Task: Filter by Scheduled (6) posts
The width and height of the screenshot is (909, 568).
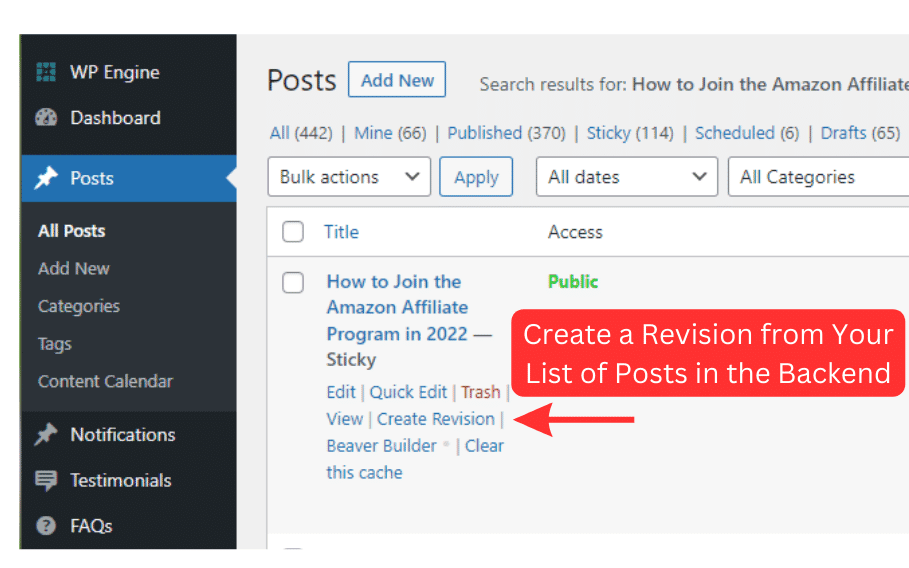Action: tap(747, 133)
